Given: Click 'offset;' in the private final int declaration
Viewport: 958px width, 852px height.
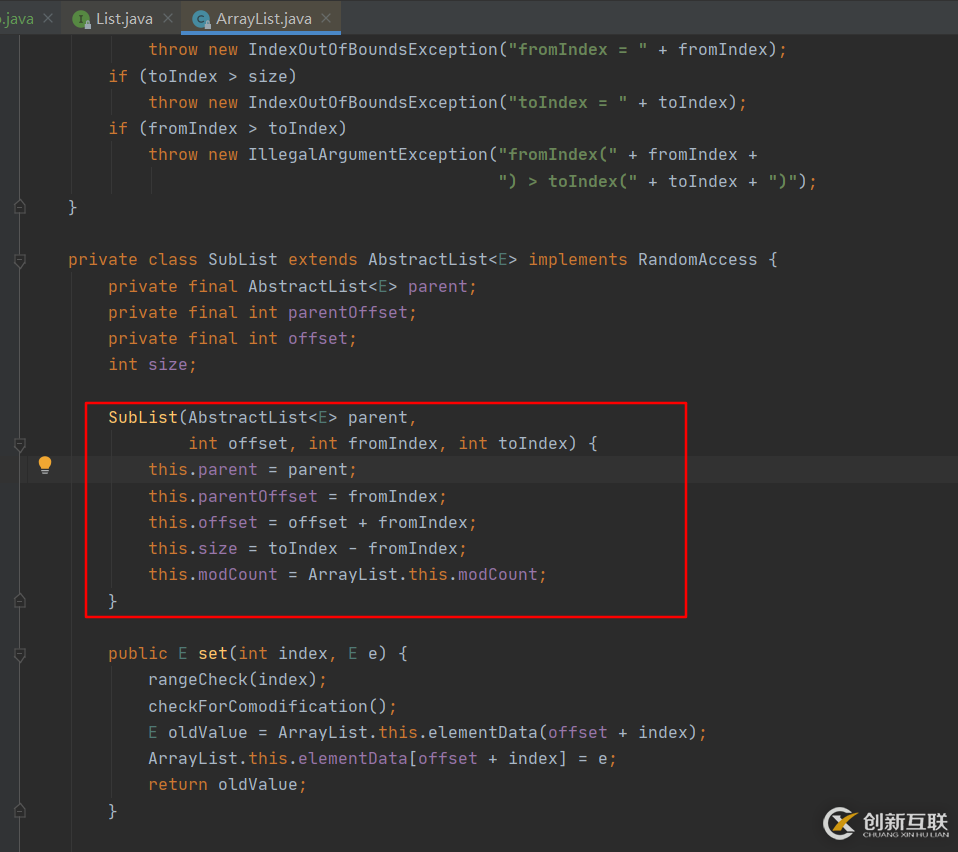Looking at the screenshot, I should [x=323, y=338].
